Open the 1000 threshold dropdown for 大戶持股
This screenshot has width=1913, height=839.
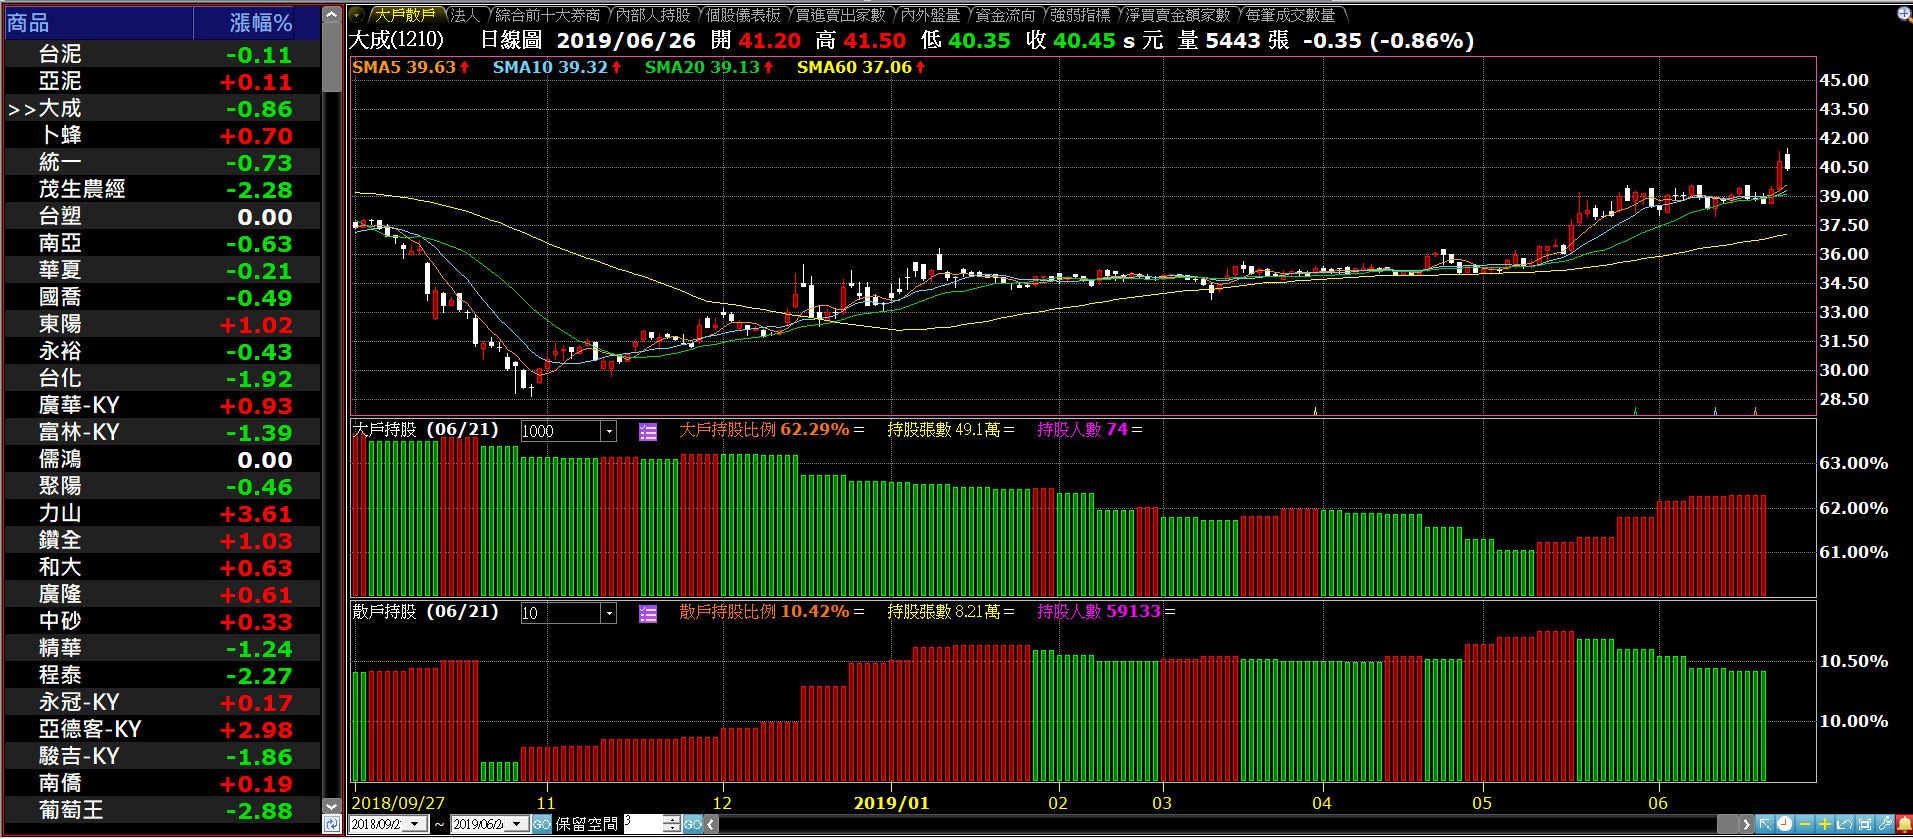(608, 431)
